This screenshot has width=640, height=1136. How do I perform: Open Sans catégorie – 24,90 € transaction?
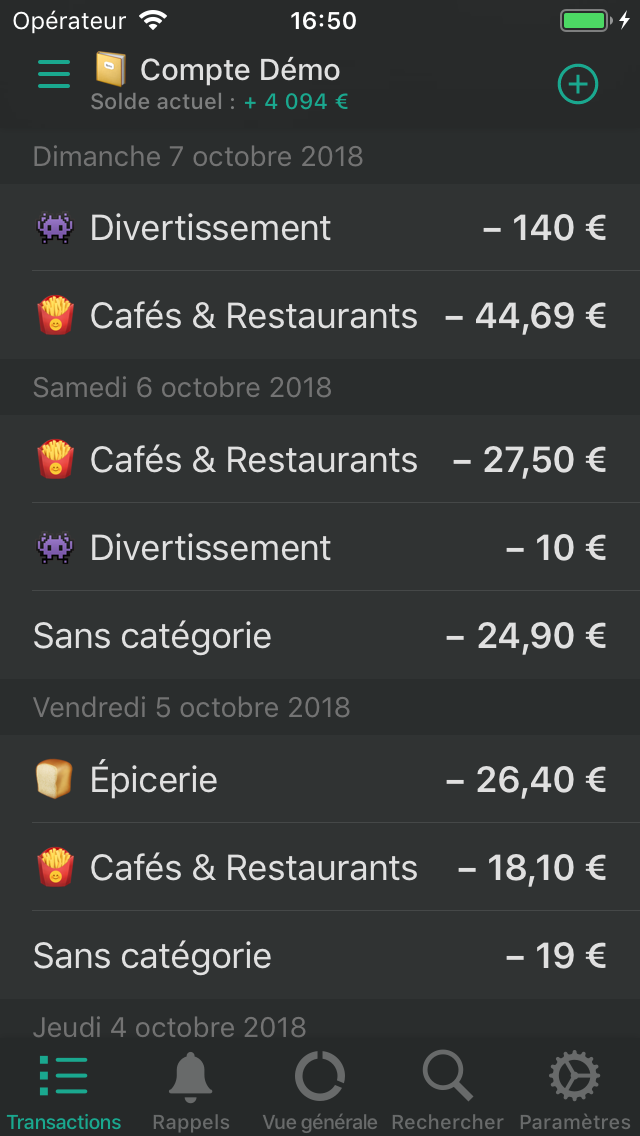[x=320, y=636]
